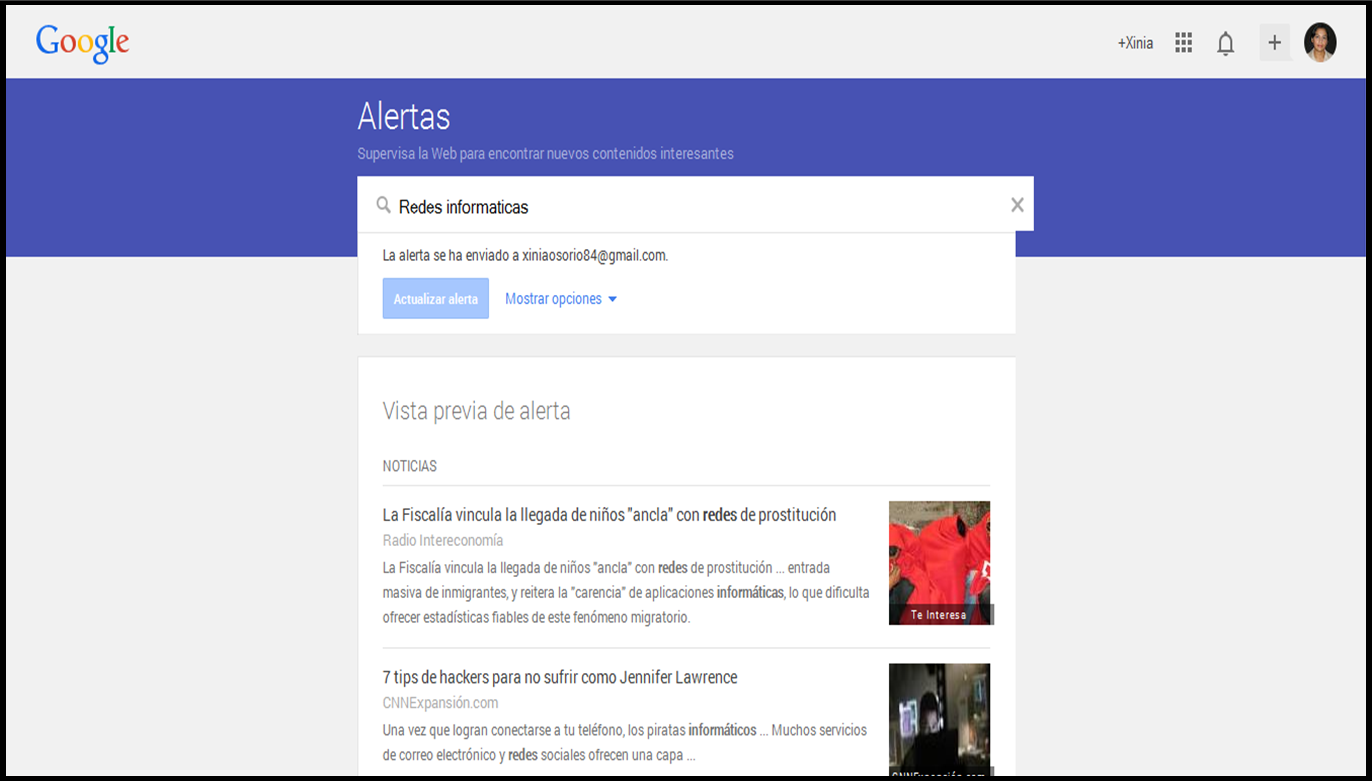Click the CNNExpansión.com source name
This screenshot has width=1372, height=781.
click(x=440, y=703)
